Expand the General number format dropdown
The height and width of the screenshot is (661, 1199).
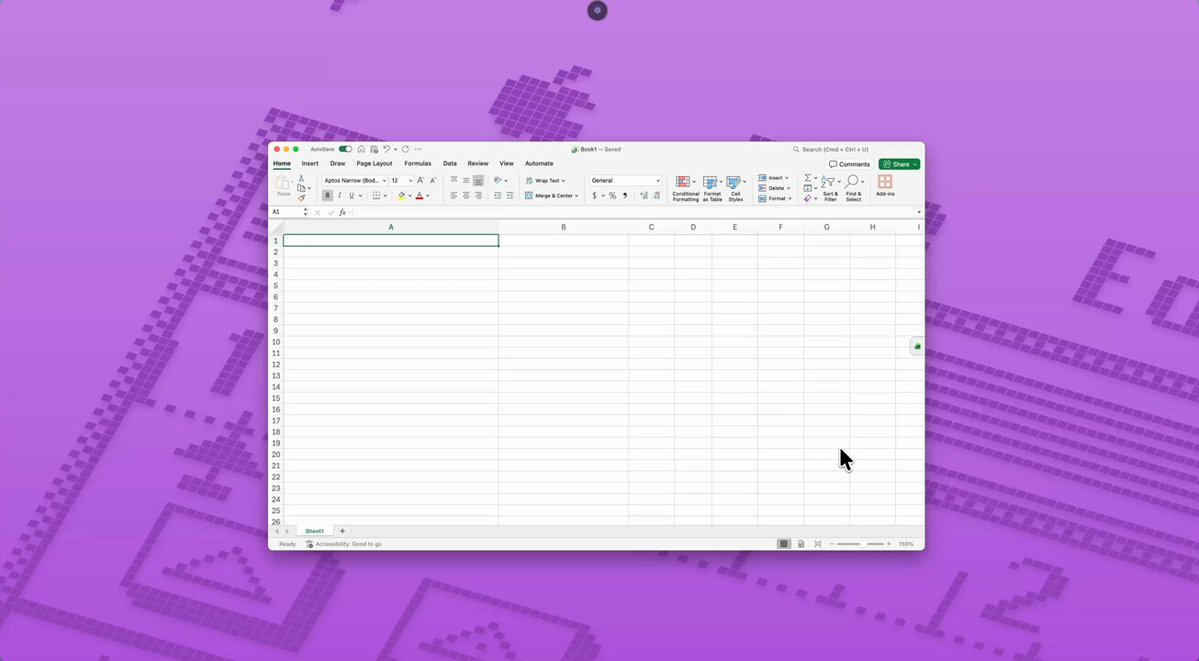(x=657, y=181)
